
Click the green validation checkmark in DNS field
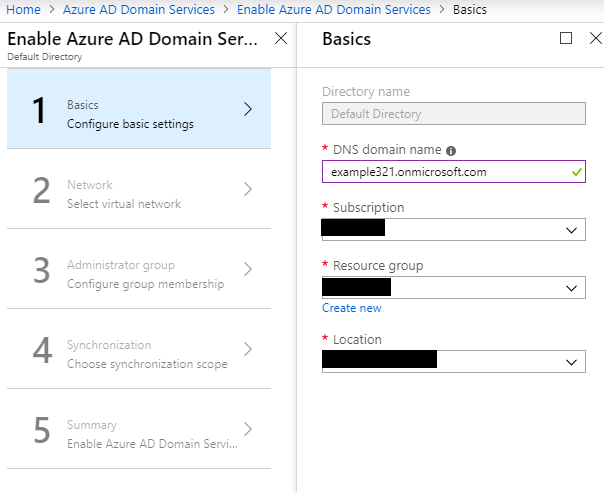coord(577,172)
